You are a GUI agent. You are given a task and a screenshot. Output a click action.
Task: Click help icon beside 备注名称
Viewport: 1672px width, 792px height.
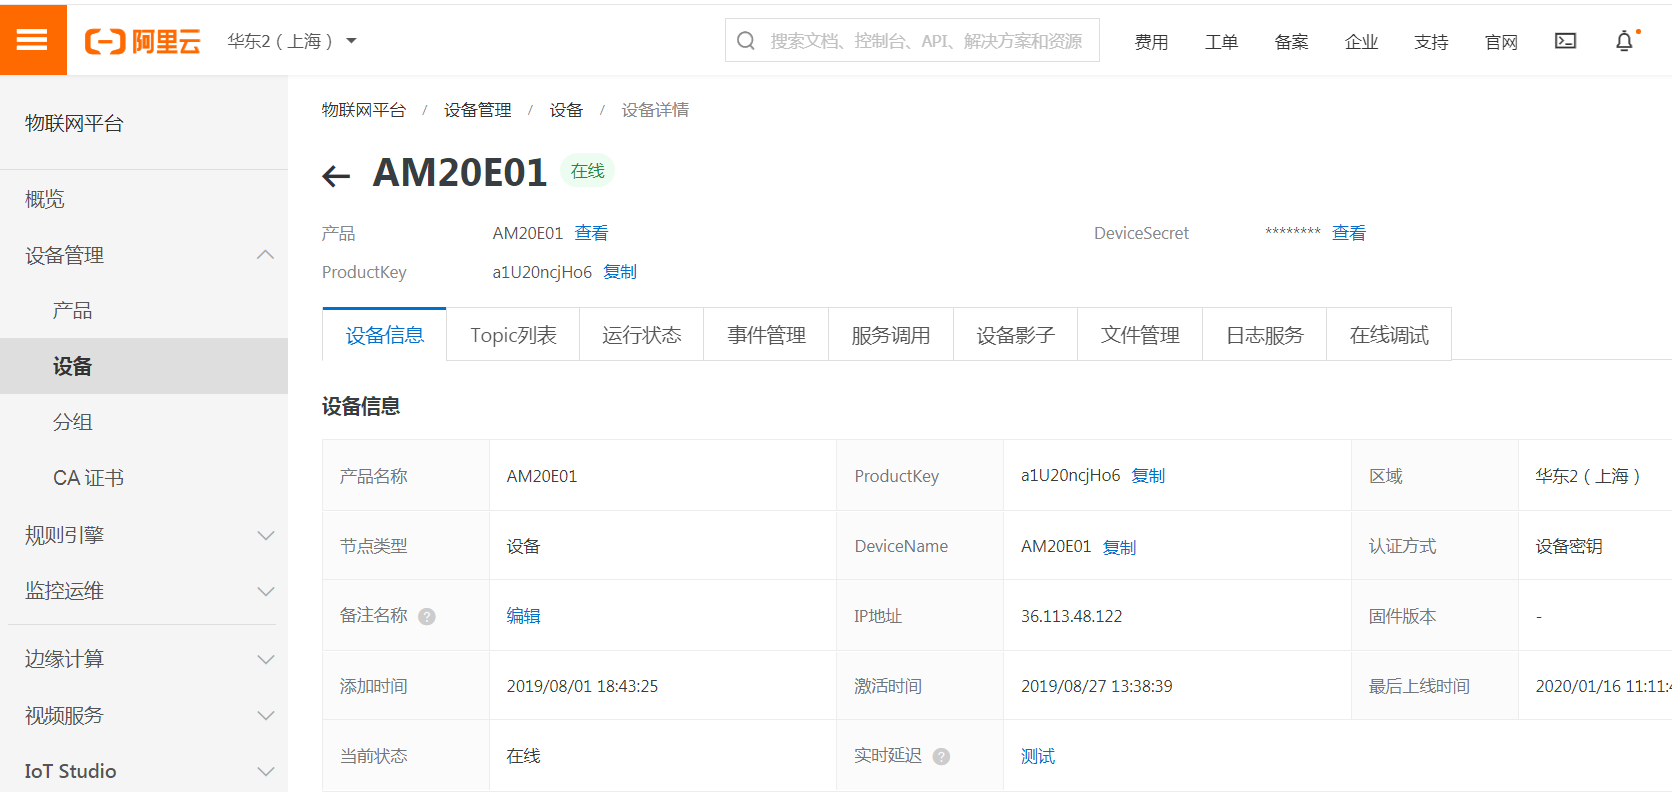pos(427,616)
